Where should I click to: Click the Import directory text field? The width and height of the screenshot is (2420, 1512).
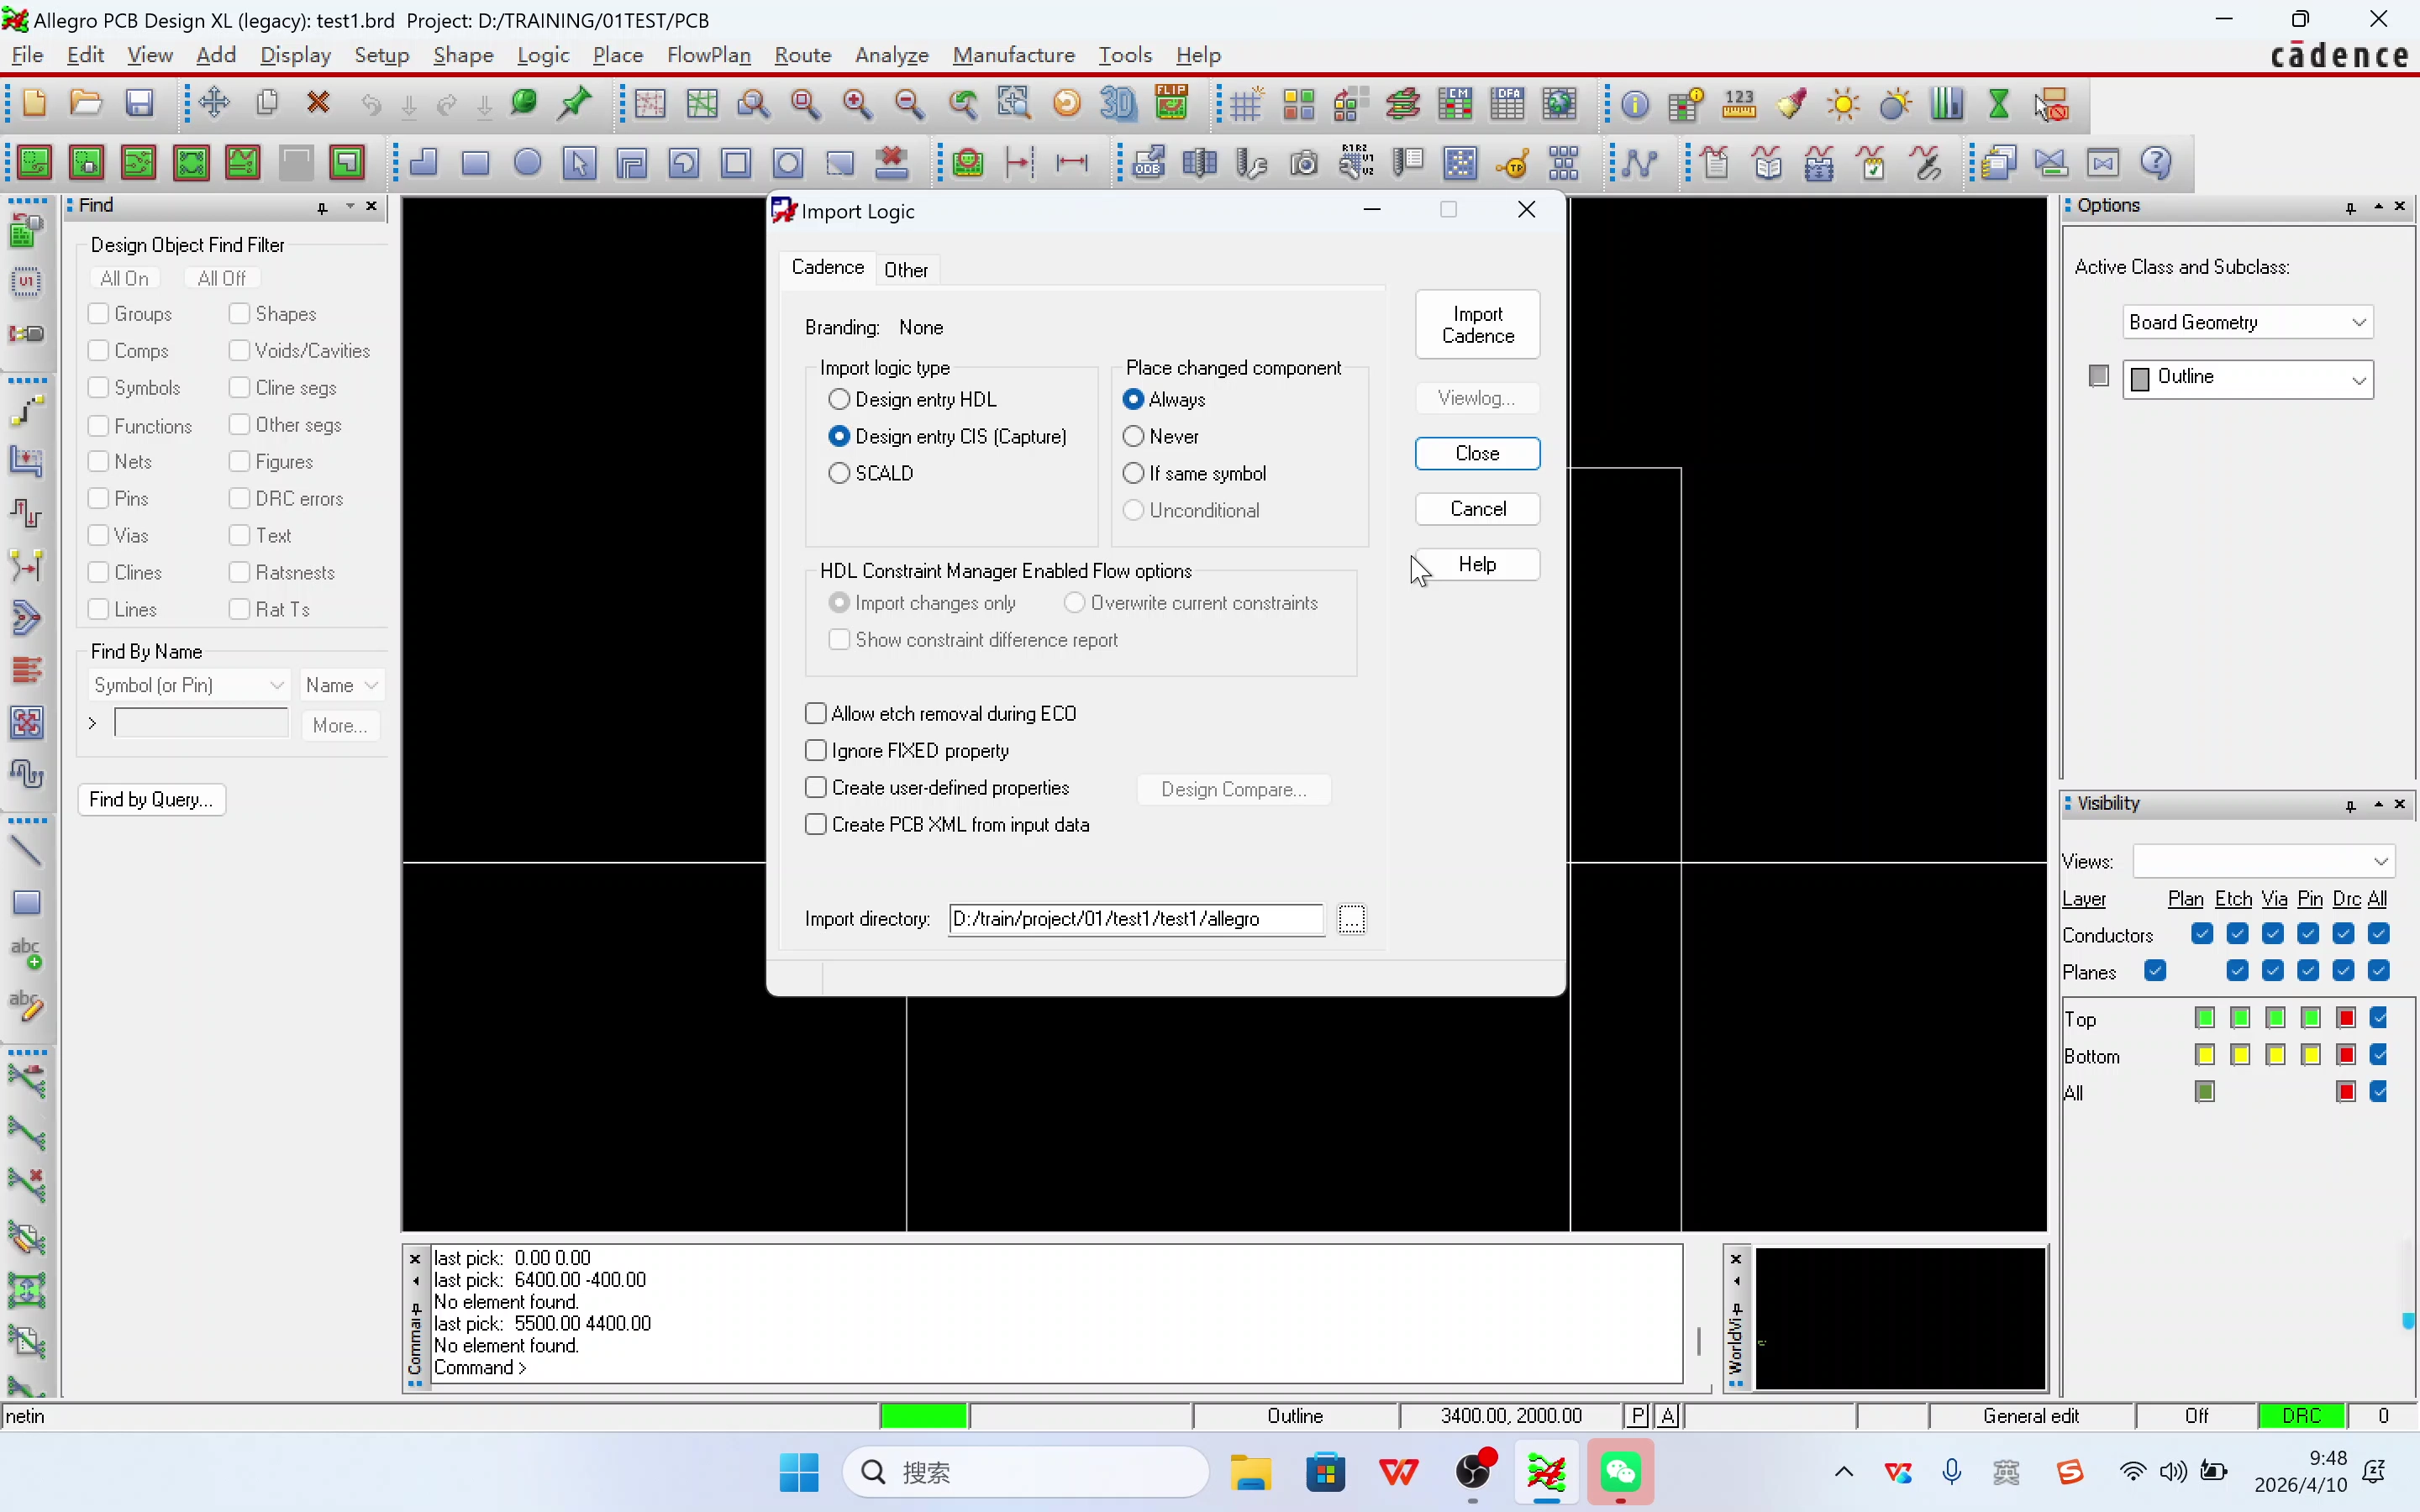tap(1136, 918)
